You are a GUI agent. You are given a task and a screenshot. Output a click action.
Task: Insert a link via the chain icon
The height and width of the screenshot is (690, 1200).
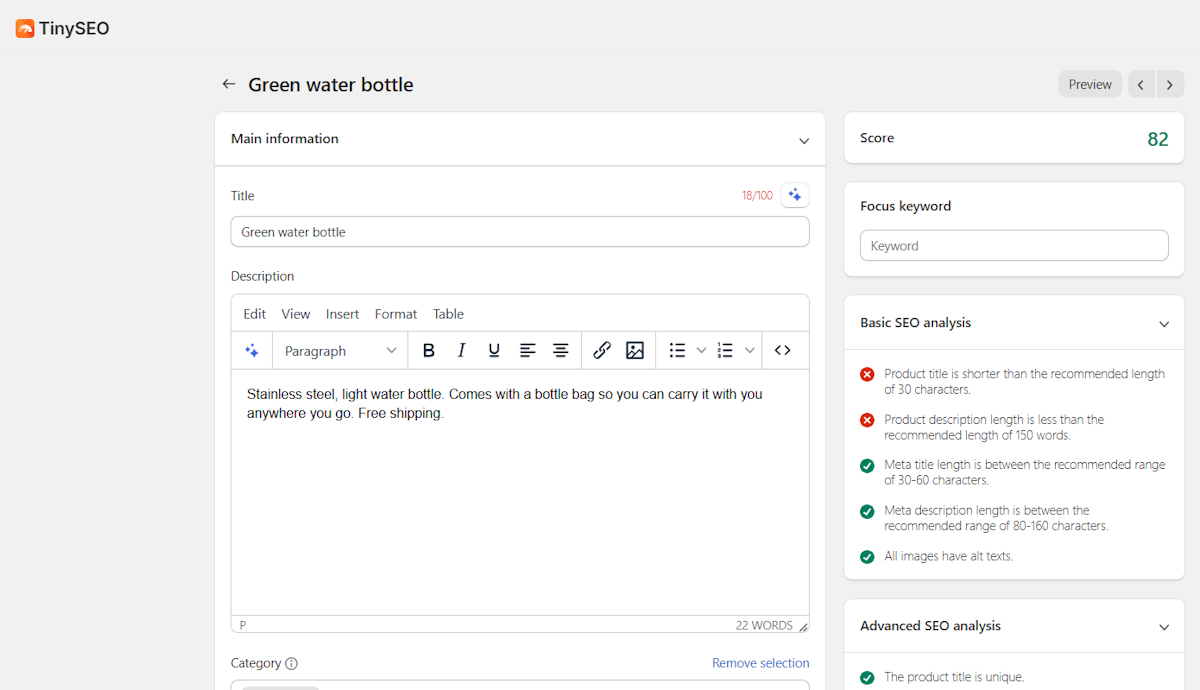pos(602,351)
